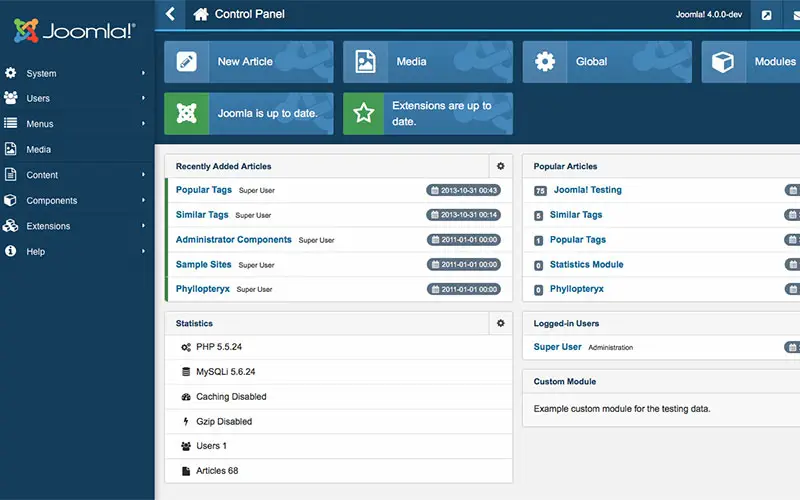This screenshot has height=500, width=800.
Task: Click "Extensions are up to date." tile
Action: click(428, 113)
